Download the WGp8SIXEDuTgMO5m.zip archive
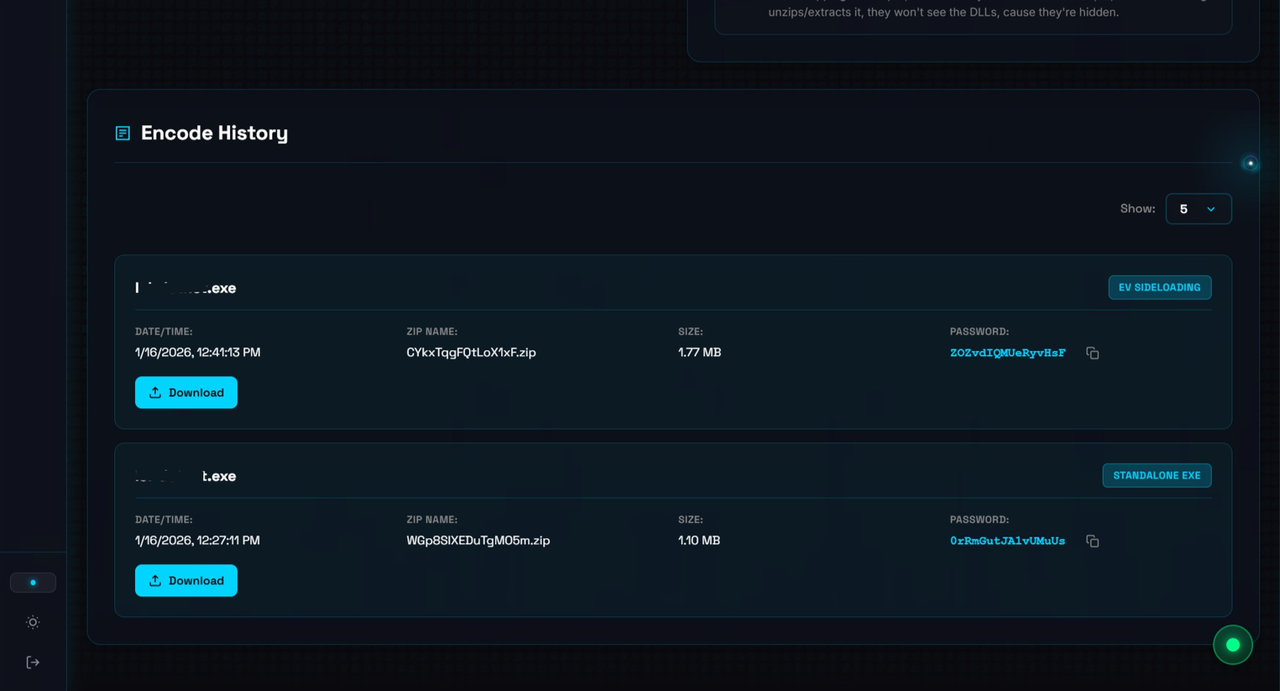Viewport: 1280px width, 691px height. 186,580
